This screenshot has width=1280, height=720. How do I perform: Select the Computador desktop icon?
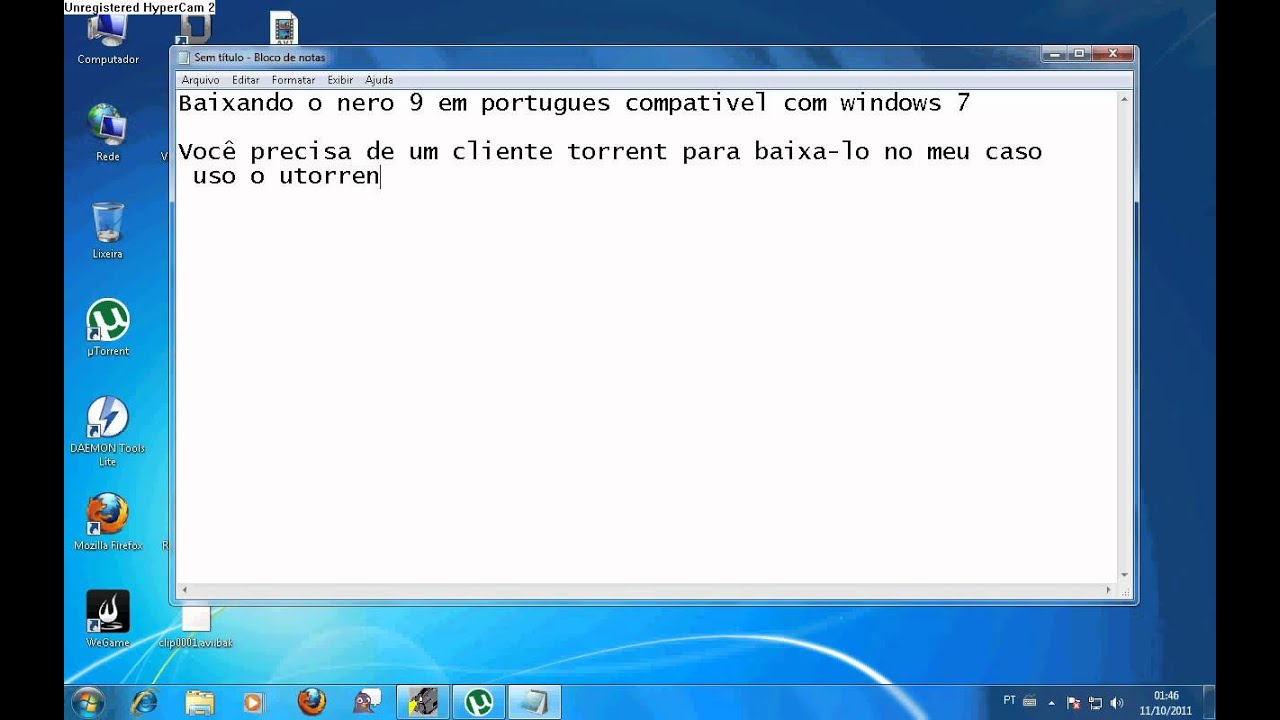pos(108,40)
